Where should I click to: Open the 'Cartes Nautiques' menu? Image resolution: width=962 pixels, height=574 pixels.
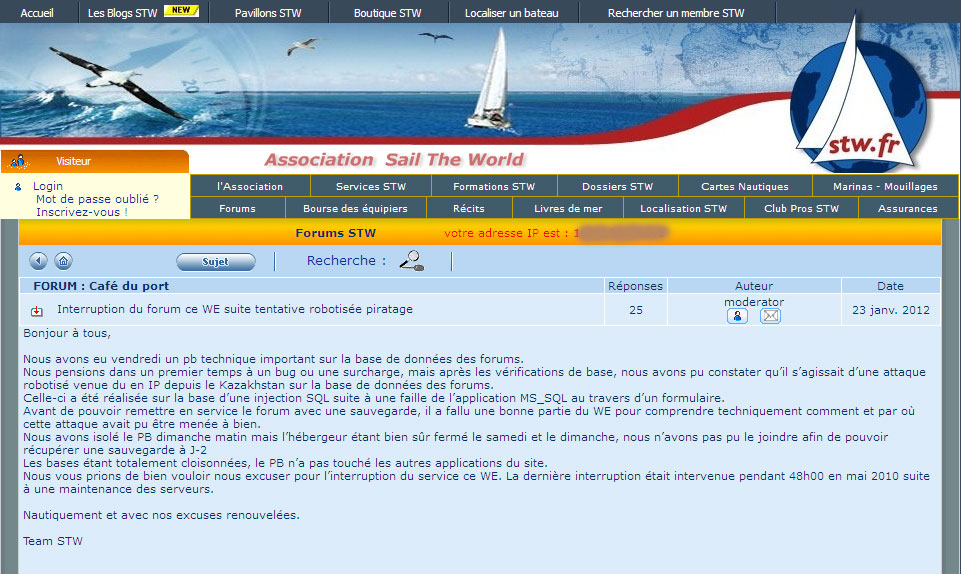coord(744,186)
